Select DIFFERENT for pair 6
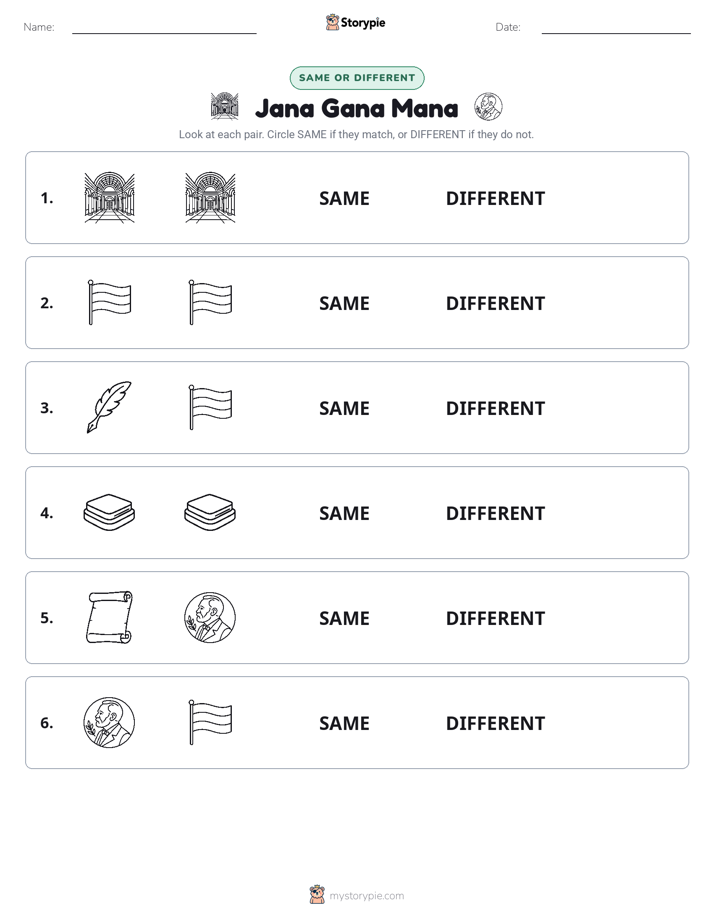 coord(495,723)
